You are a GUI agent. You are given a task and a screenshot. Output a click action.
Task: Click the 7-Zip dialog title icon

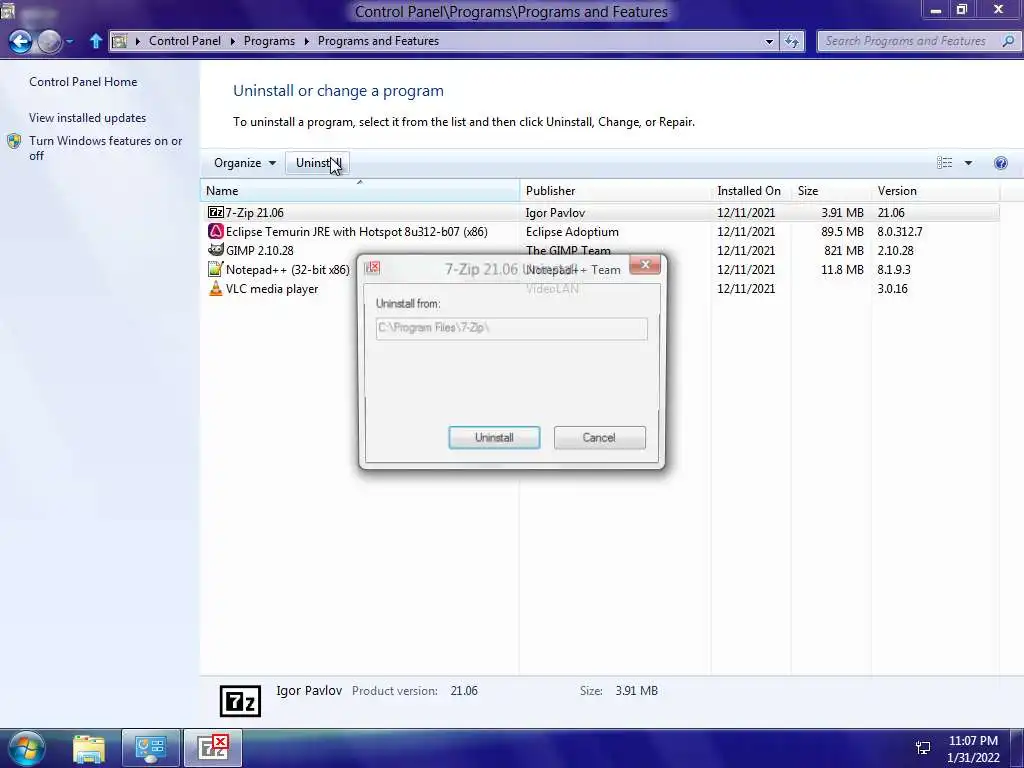tap(373, 267)
